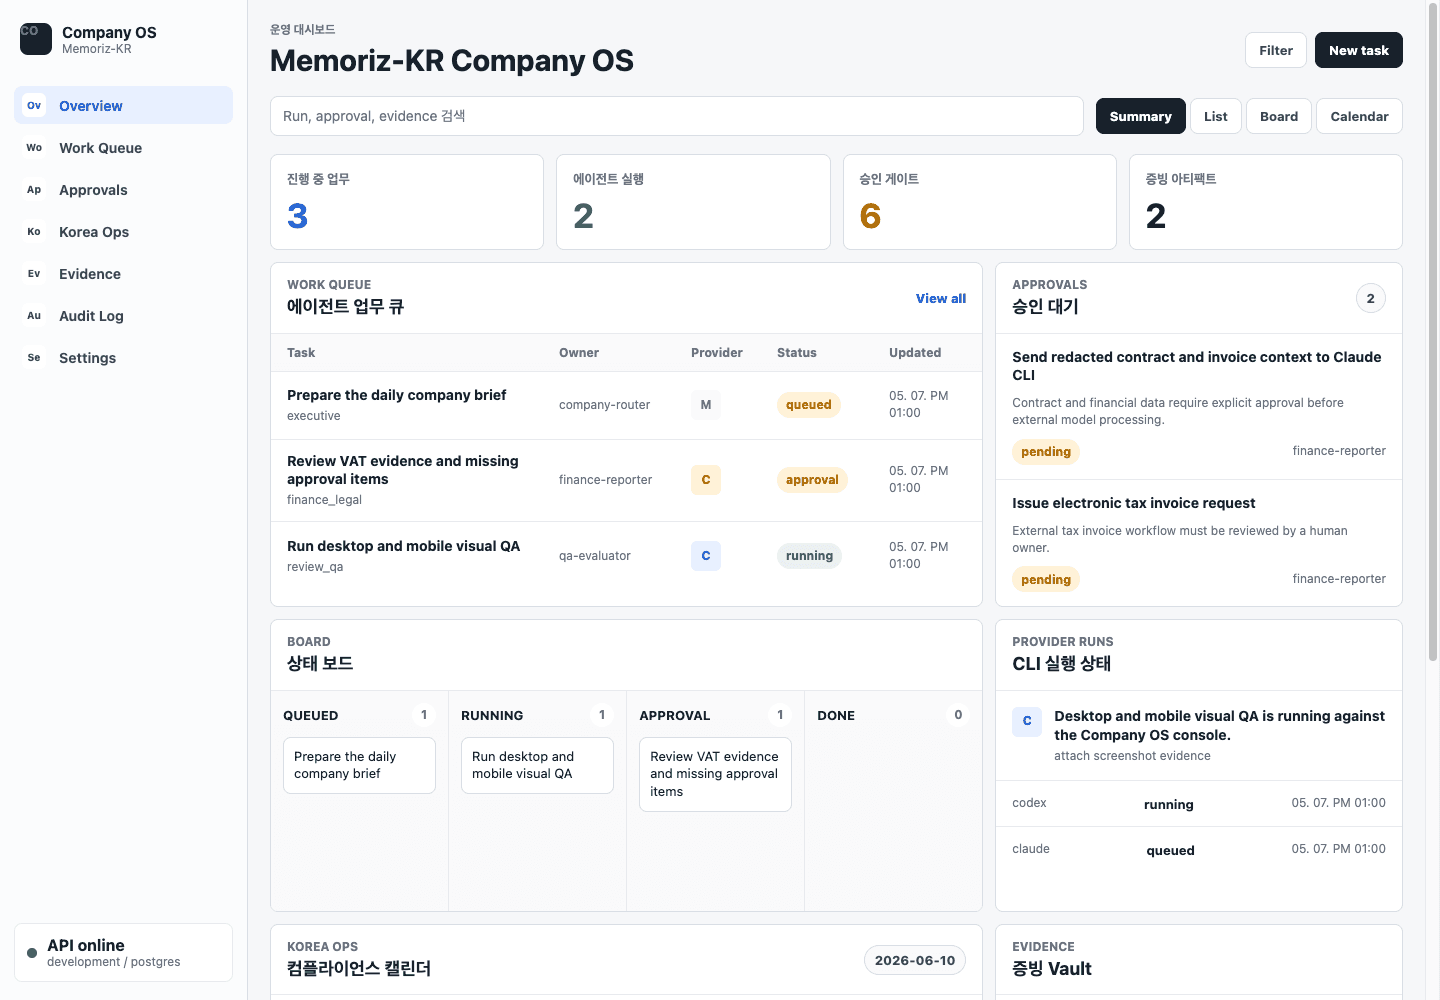This screenshot has width=1440, height=1000.
Task: Click the Ev icon beside Evidence
Action: [x=34, y=273]
